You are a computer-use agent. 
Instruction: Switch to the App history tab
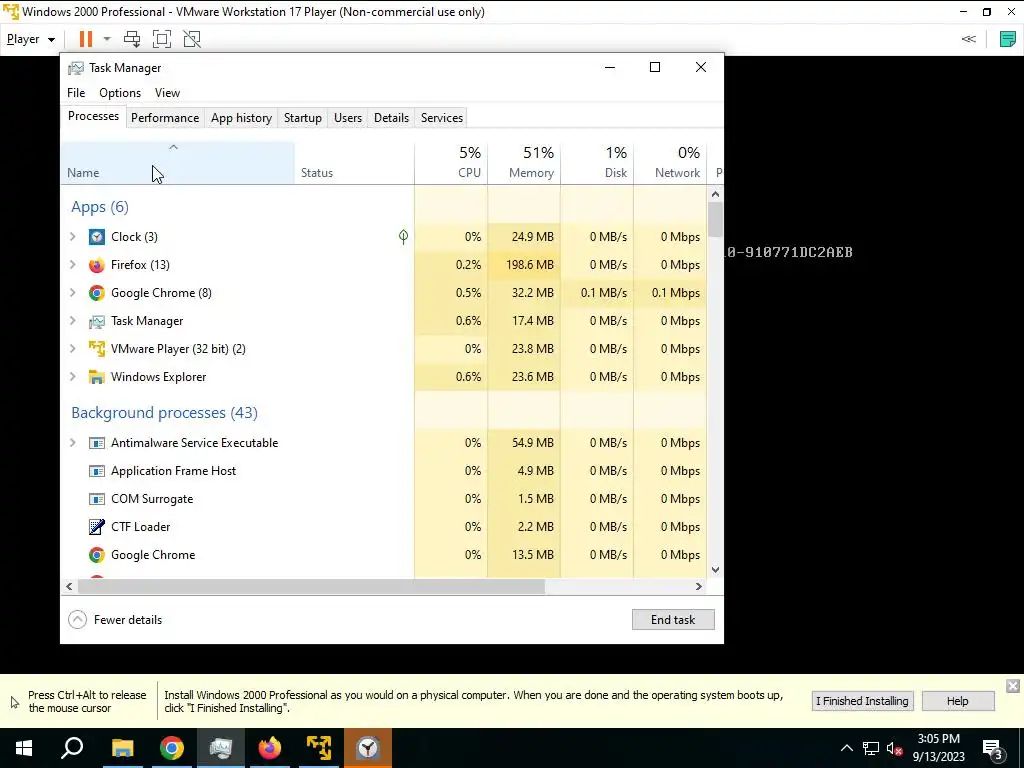[x=241, y=118]
